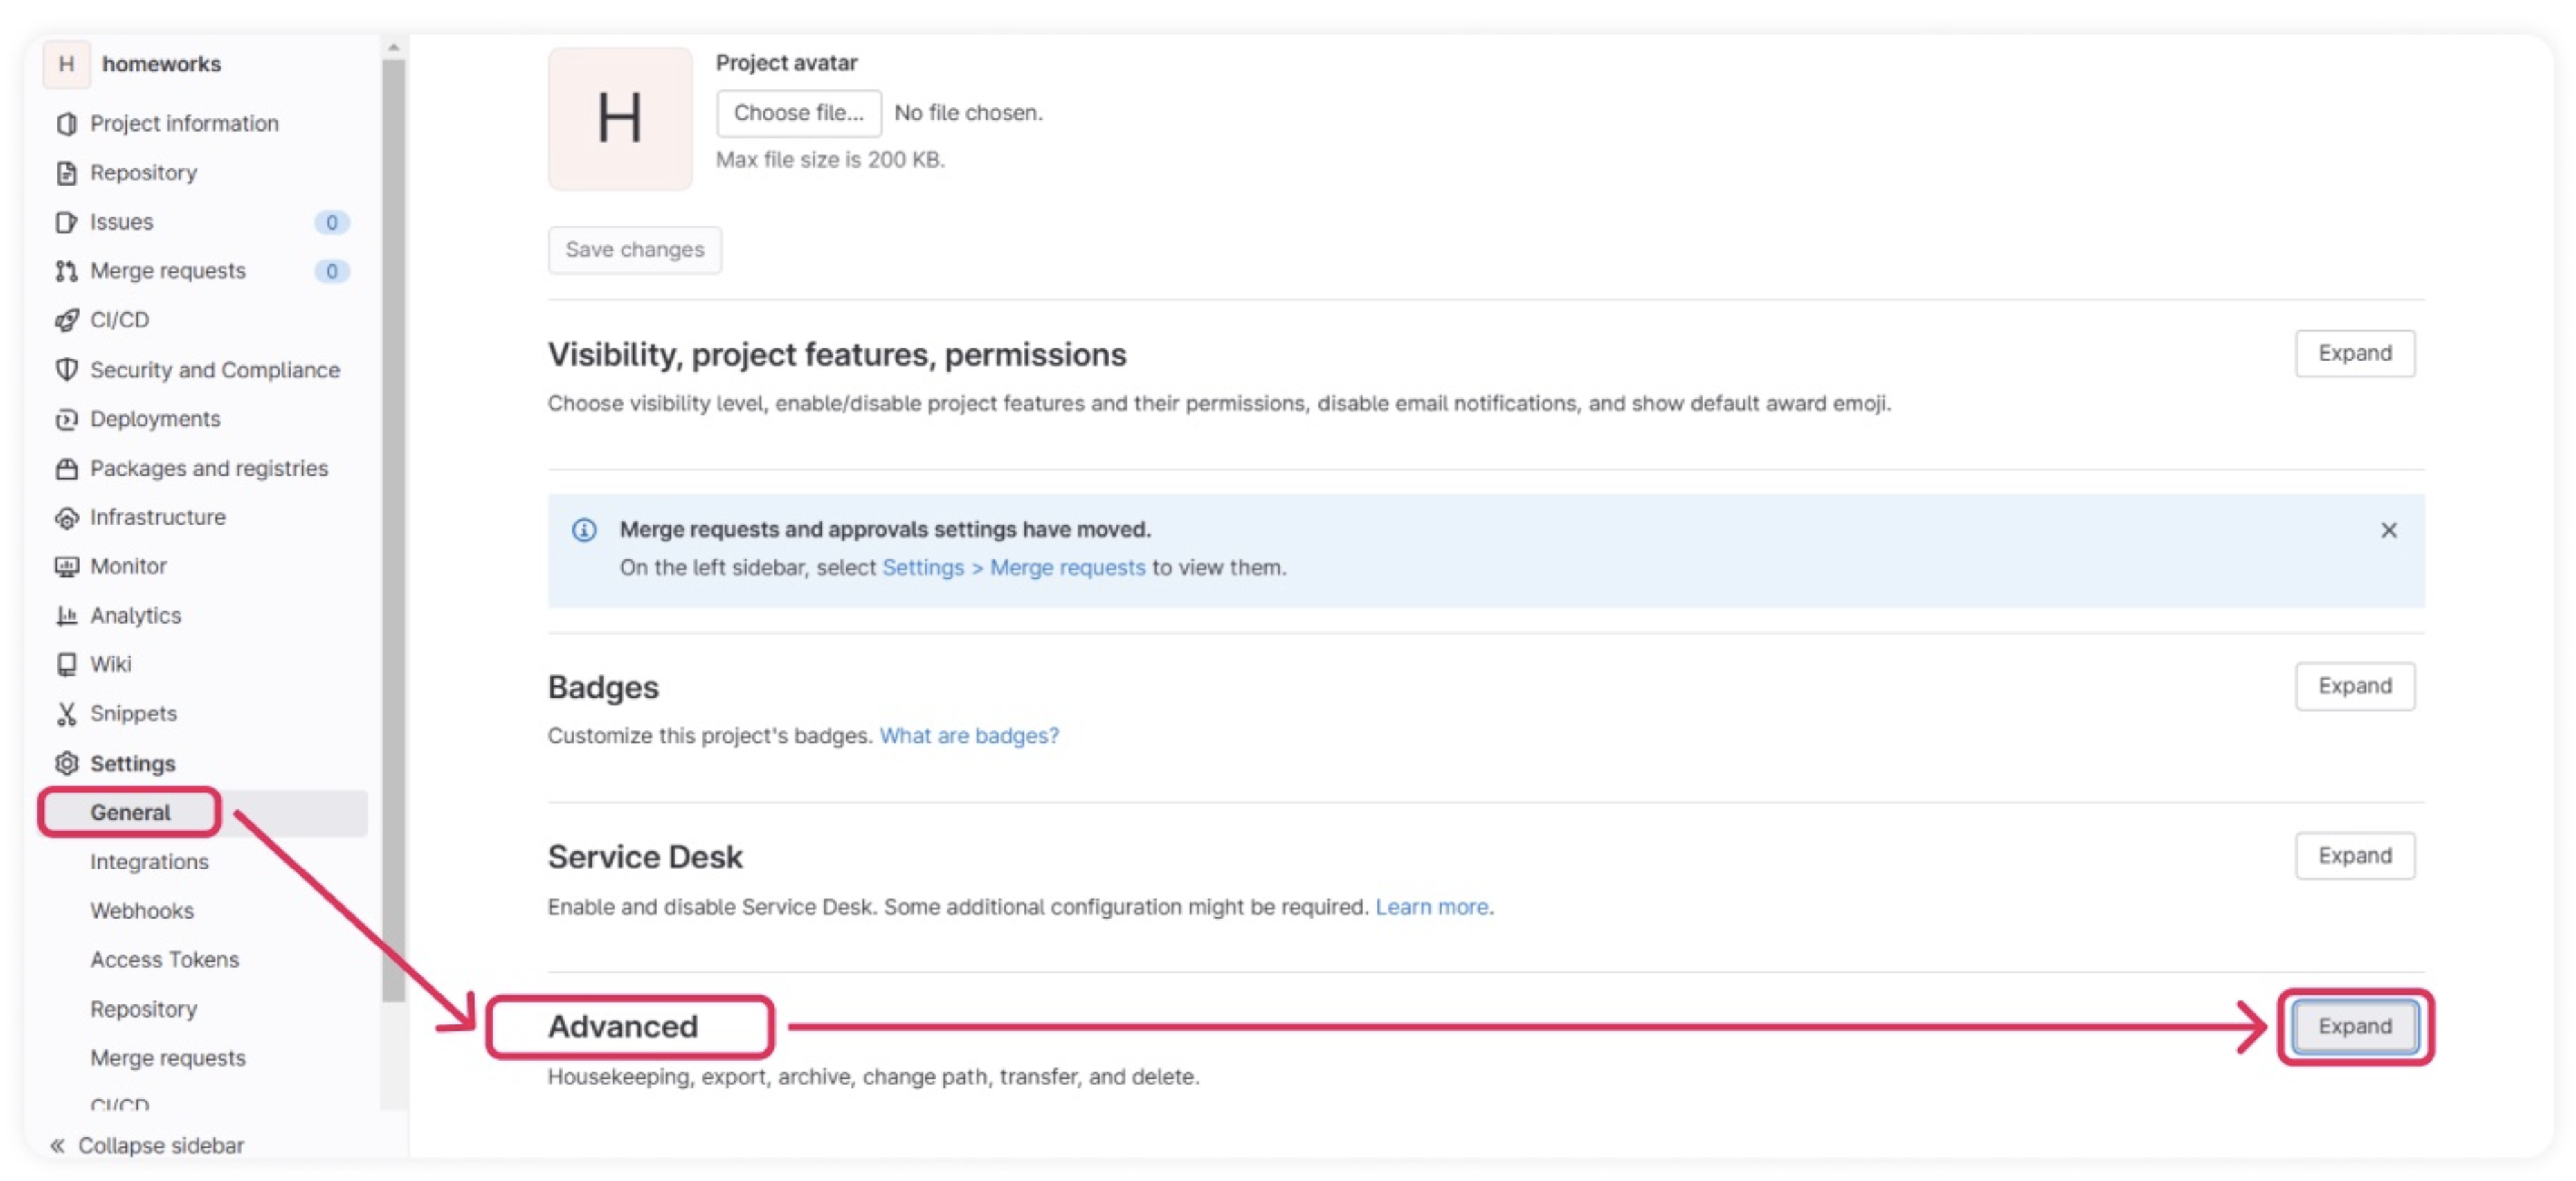Click the Infrastructure icon in sidebar

pos(66,517)
